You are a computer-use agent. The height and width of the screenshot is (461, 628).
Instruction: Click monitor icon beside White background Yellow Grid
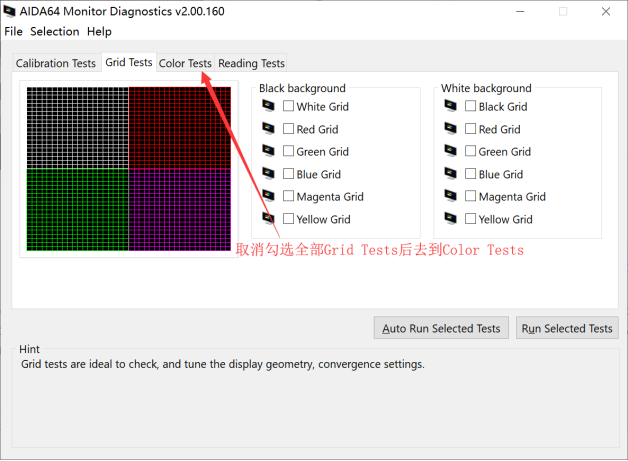451,219
